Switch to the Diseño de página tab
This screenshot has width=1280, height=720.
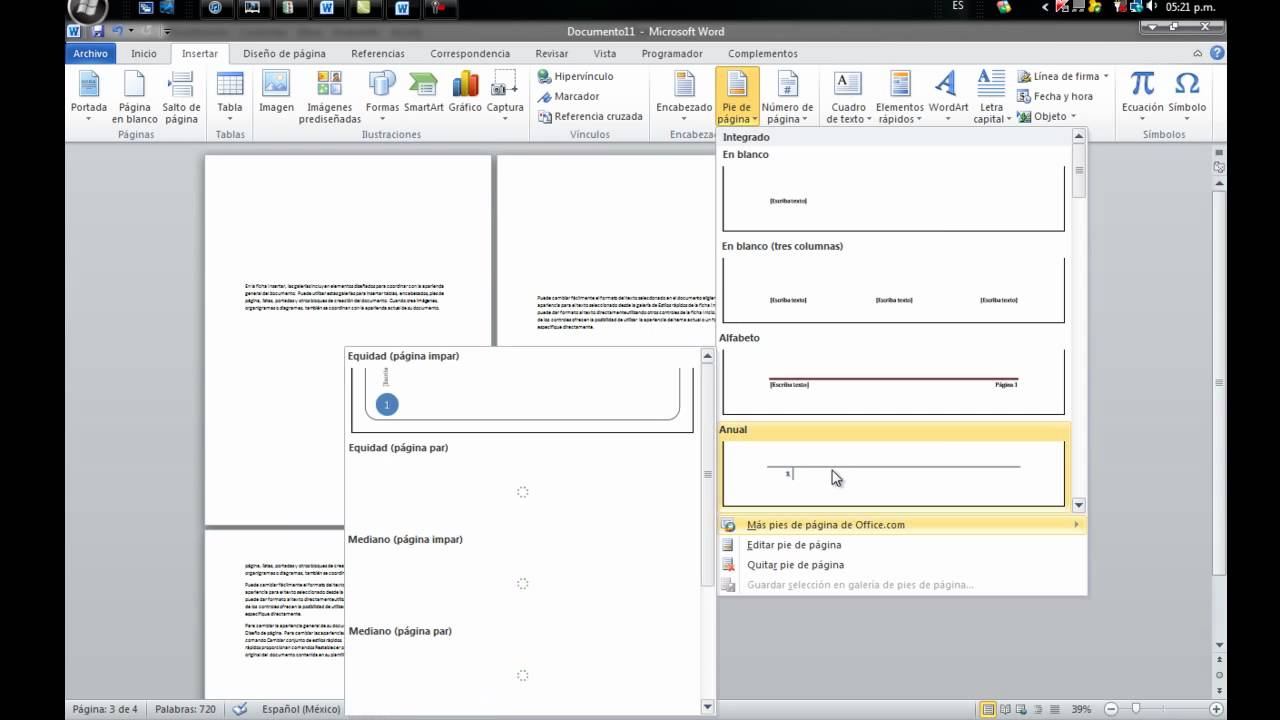(x=284, y=54)
